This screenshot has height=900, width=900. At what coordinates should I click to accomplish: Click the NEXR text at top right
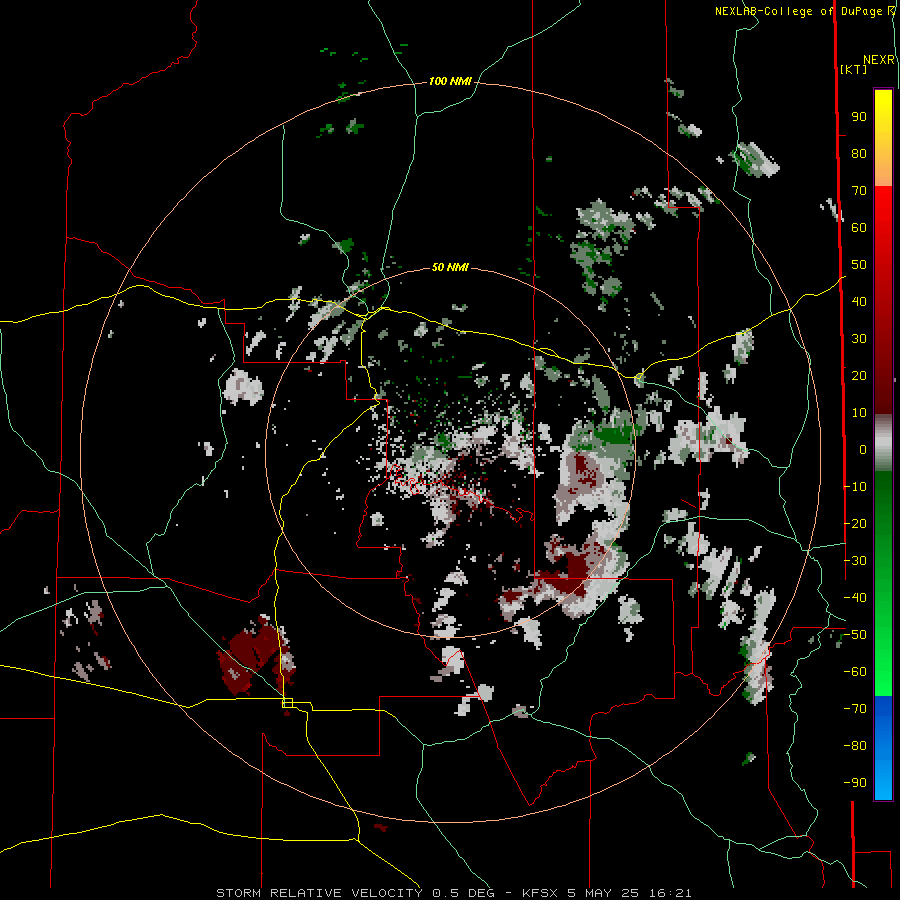pos(879,60)
